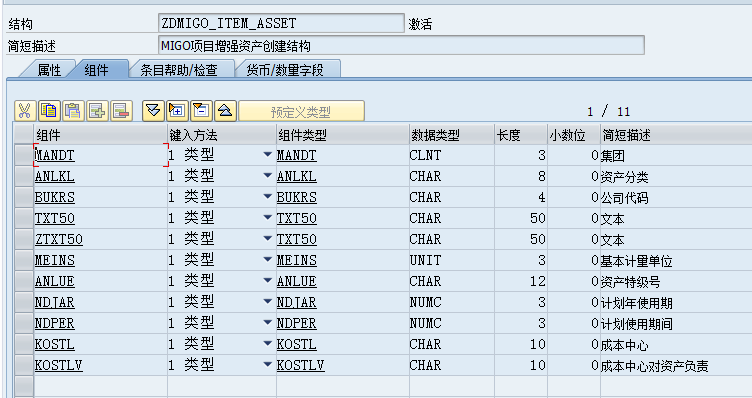
Task: Click the short description field MIGO项目增强资产创建结构
Action: [401, 46]
